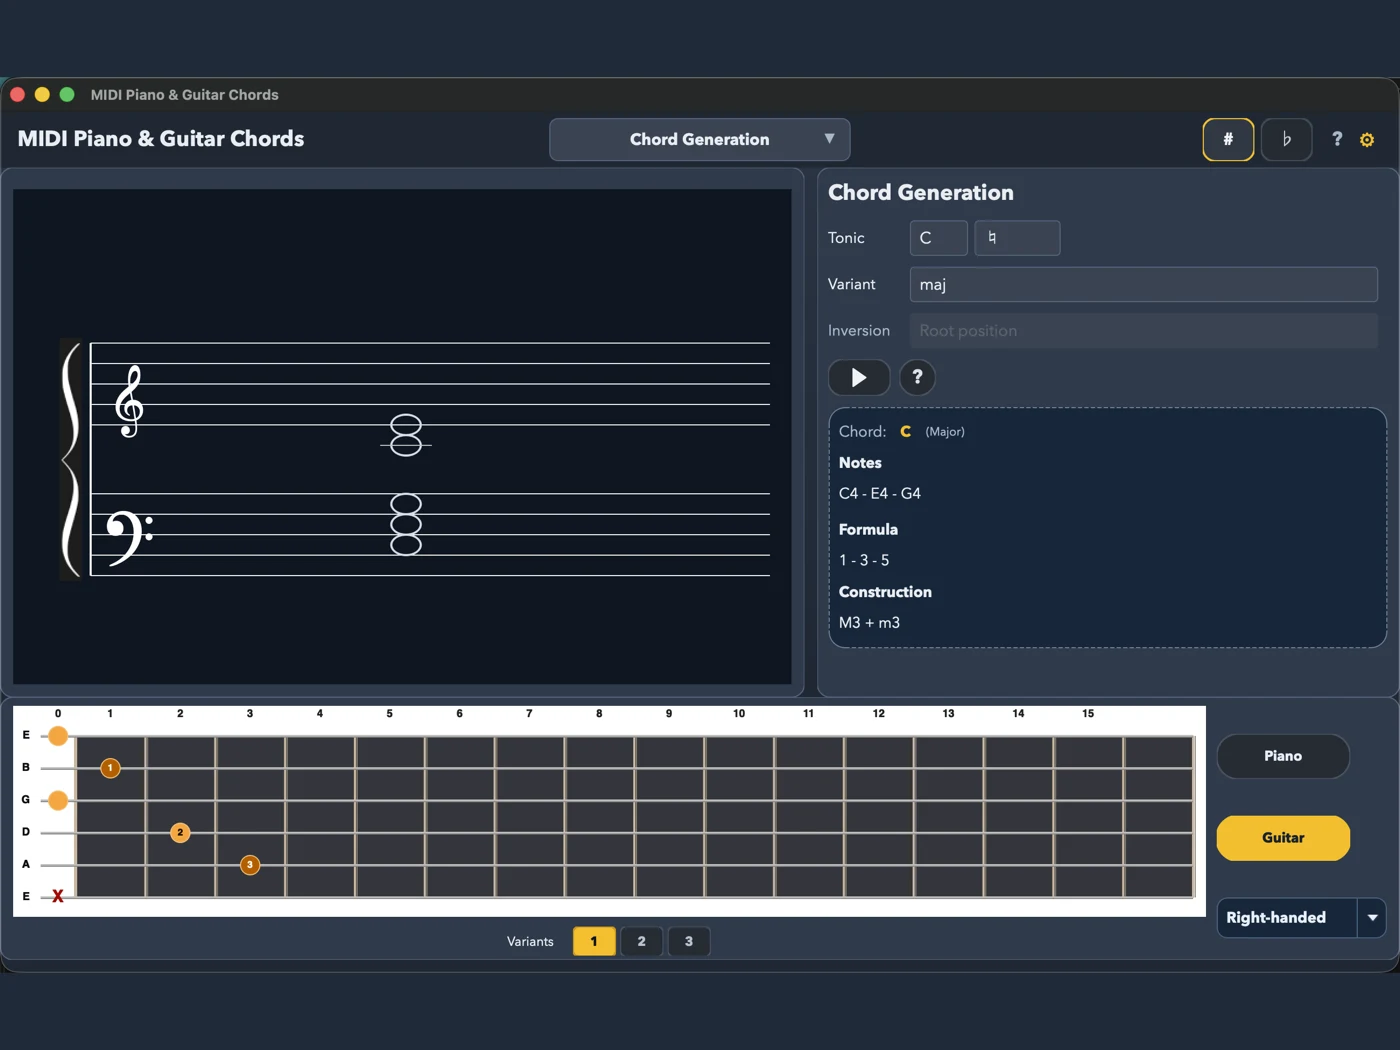The width and height of the screenshot is (1400, 1050).
Task: Minimize window with yellow button
Action: pos(42,94)
